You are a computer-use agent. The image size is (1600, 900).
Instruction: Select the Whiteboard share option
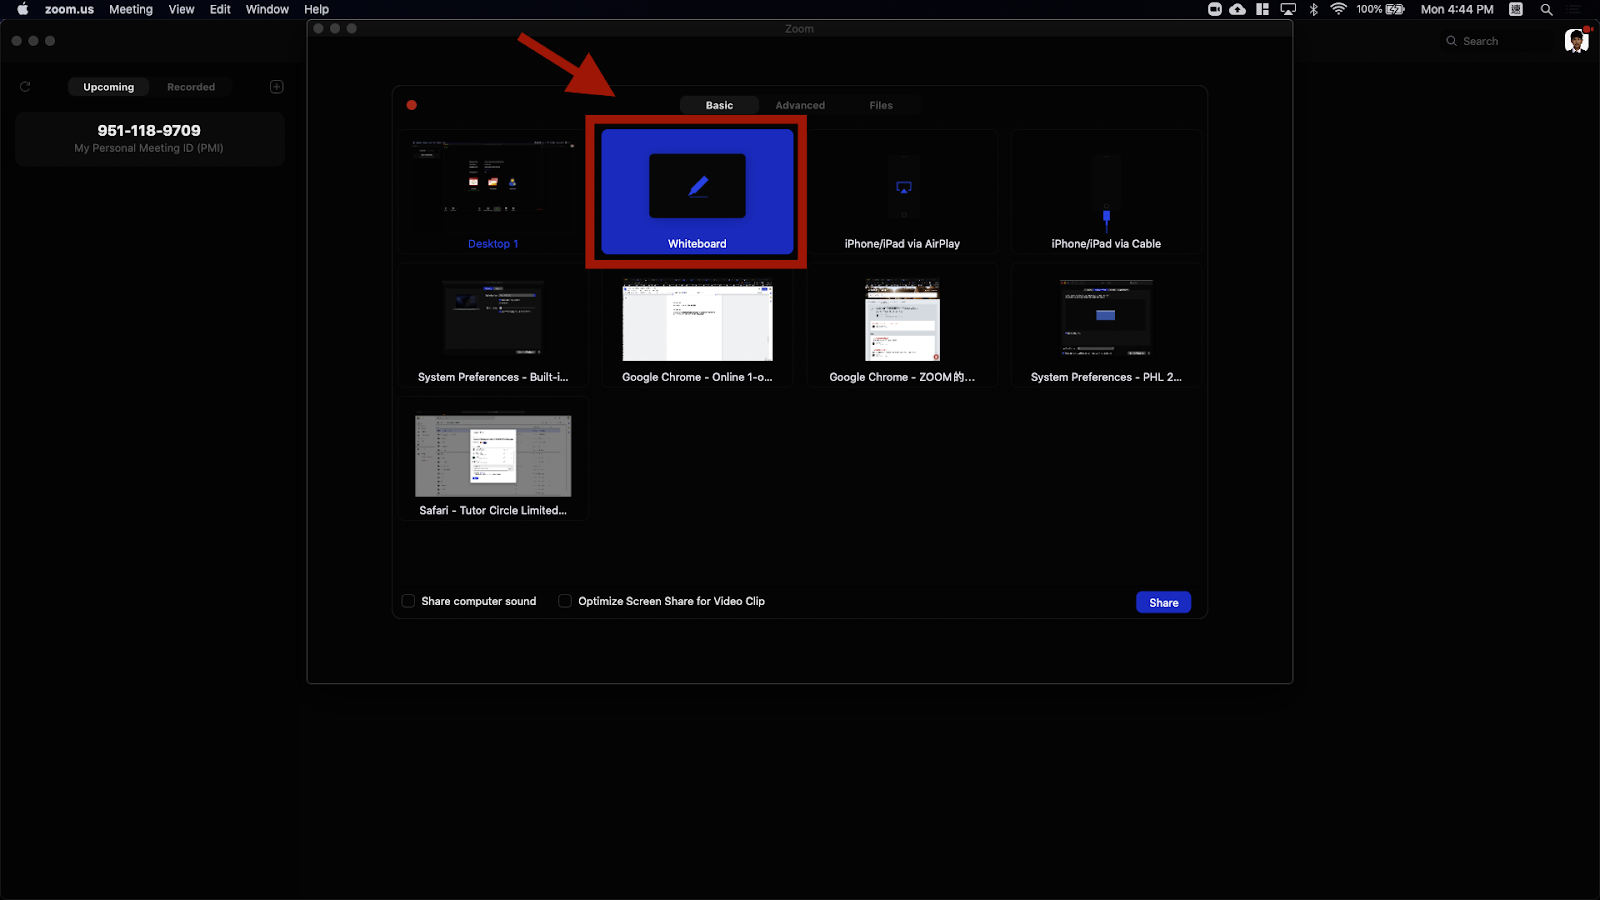click(x=697, y=191)
